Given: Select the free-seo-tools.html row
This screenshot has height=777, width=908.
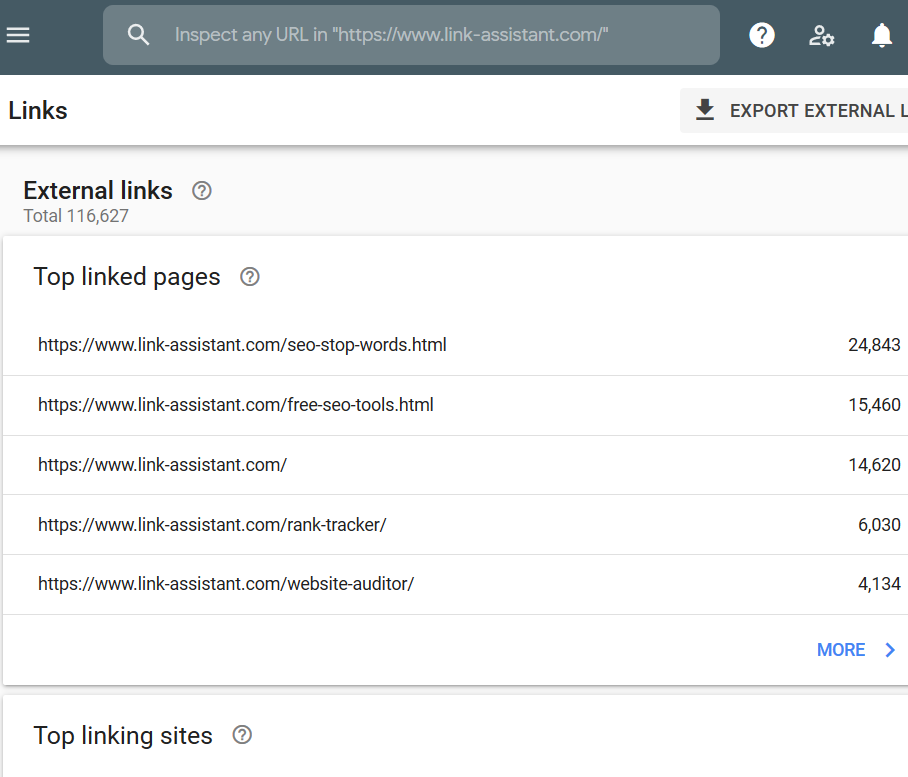Looking at the screenshot, I should 236,405.
